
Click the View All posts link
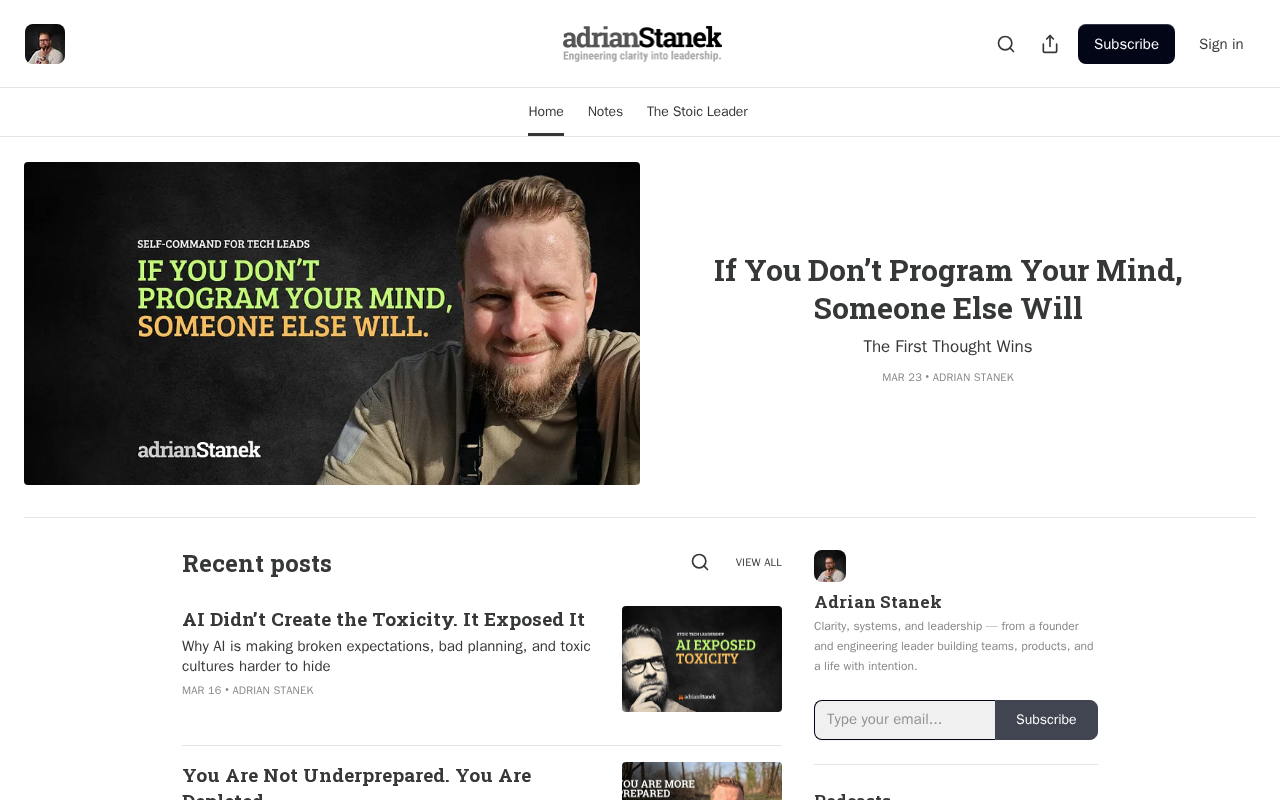pos(759,562)
